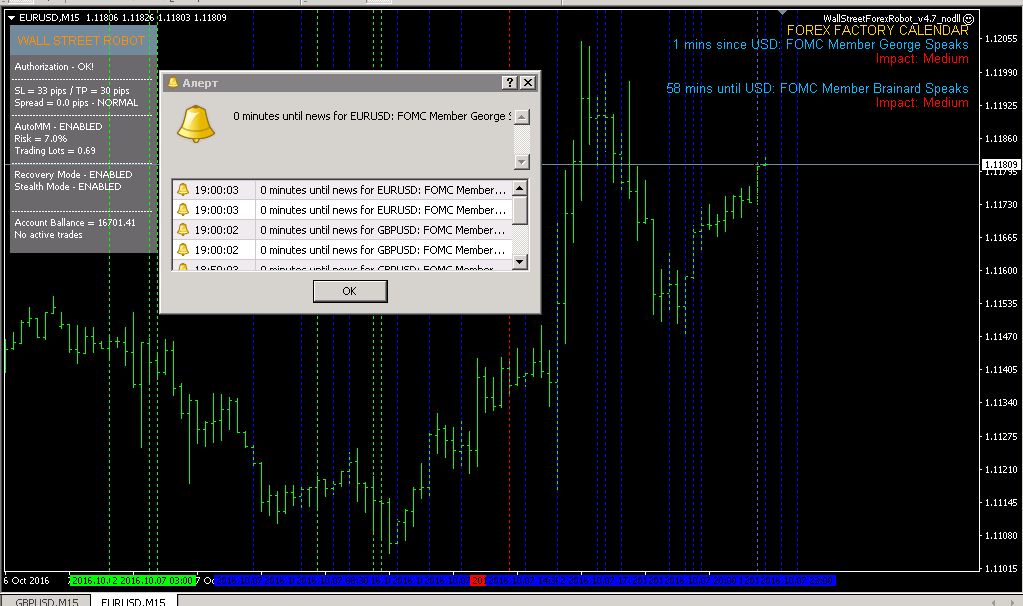
Task: Select second 19:00:02 GBPUSD alert row
Action: tap(343, 250)
